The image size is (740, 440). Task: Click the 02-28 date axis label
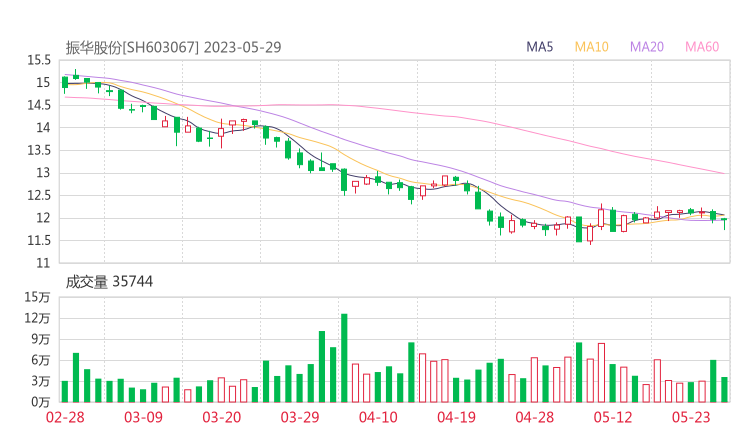click(65, 417)
